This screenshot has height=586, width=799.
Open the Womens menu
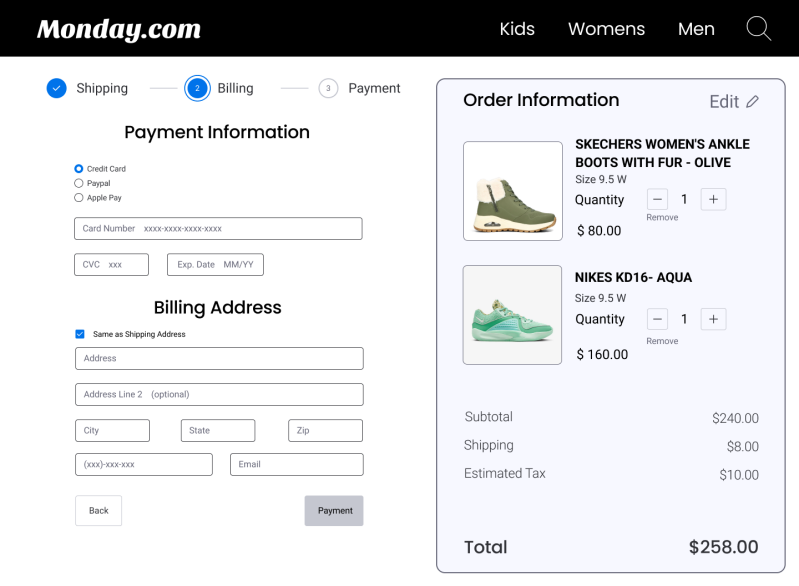[x=606, y=29]
